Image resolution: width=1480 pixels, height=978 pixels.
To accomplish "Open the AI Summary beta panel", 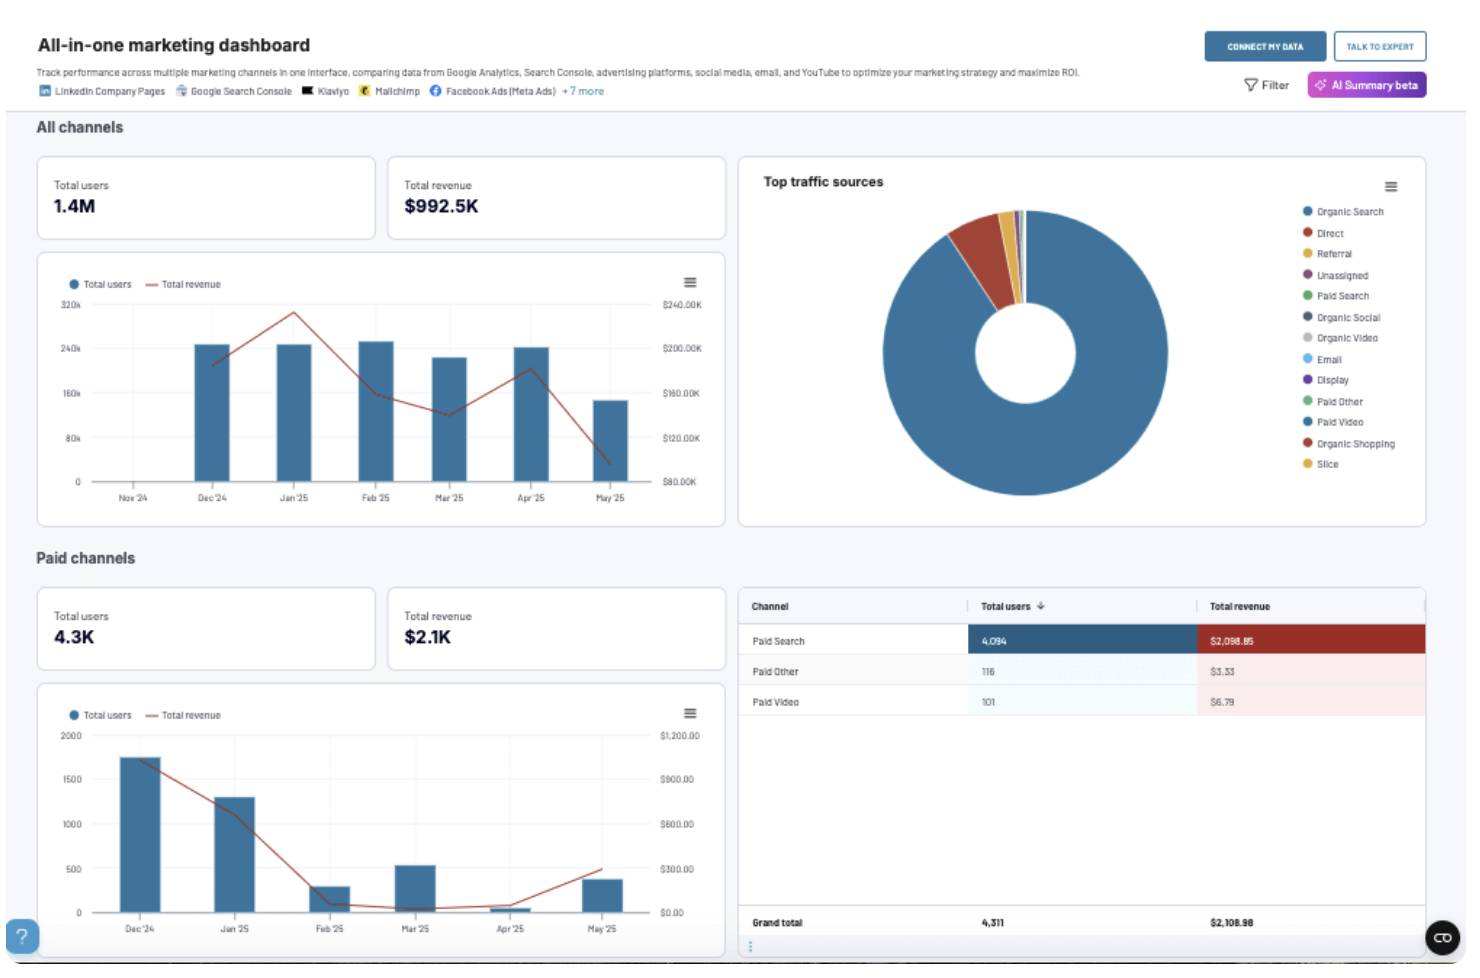I will click(1366, 86).
